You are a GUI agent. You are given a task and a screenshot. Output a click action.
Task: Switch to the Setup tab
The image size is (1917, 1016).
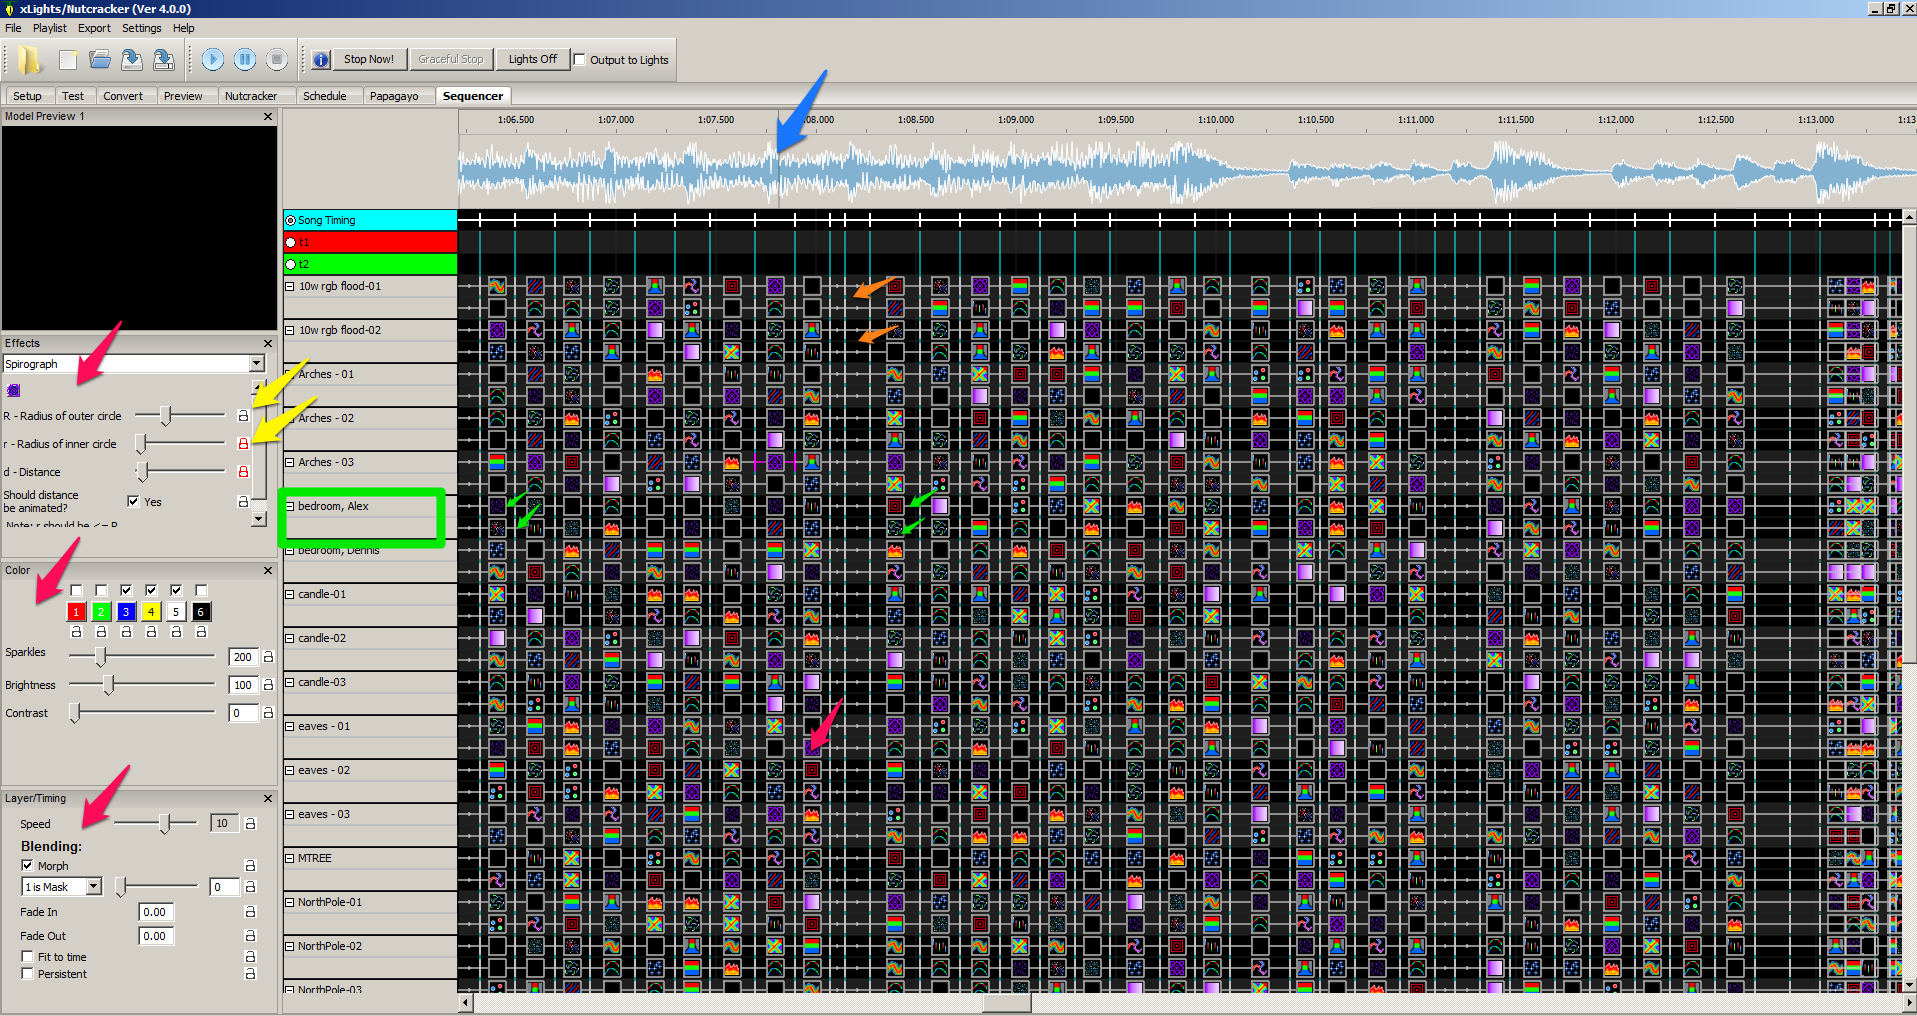click(27, 96)
